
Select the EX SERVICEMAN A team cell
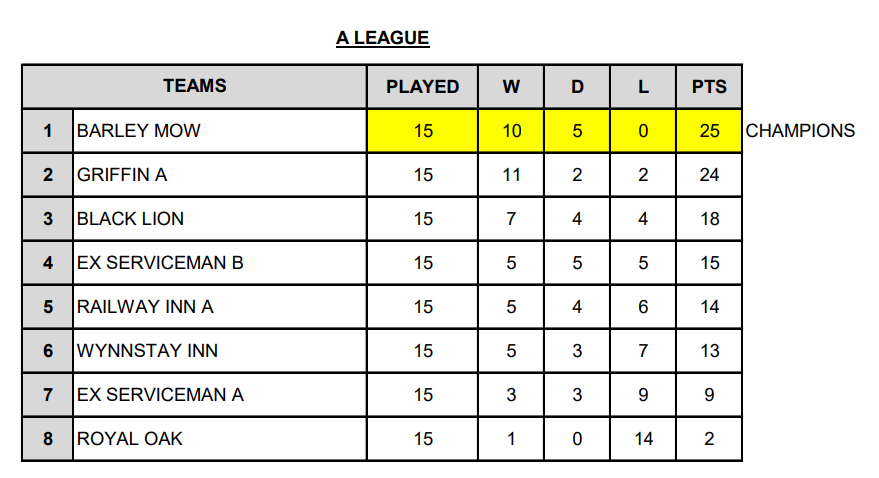160,395
